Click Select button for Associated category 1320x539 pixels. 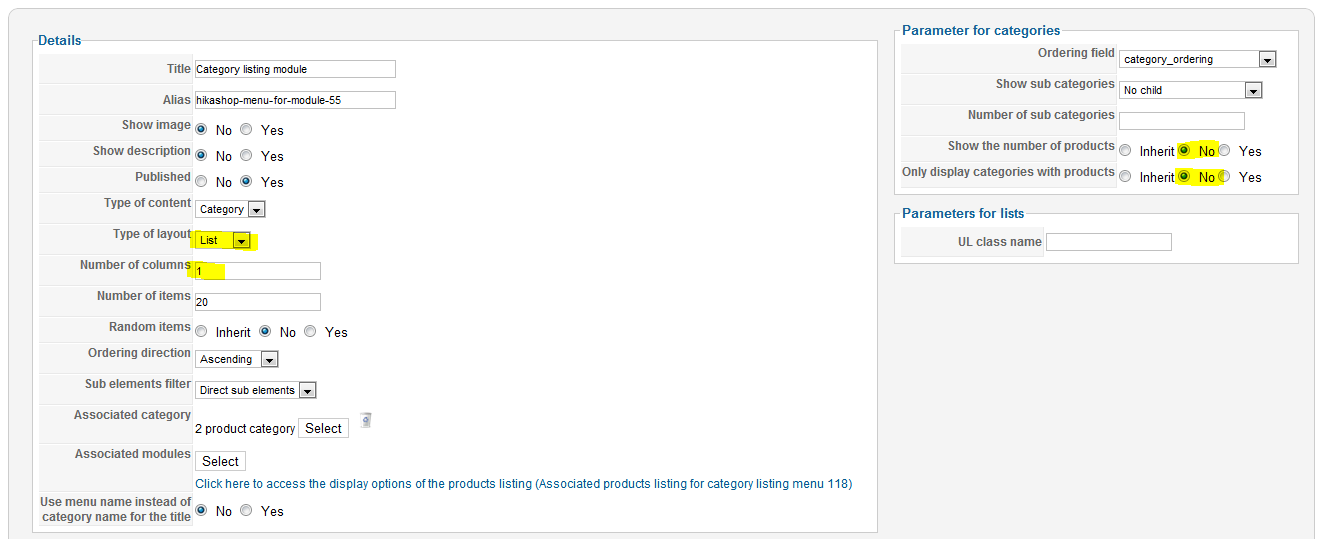(323, 428)
